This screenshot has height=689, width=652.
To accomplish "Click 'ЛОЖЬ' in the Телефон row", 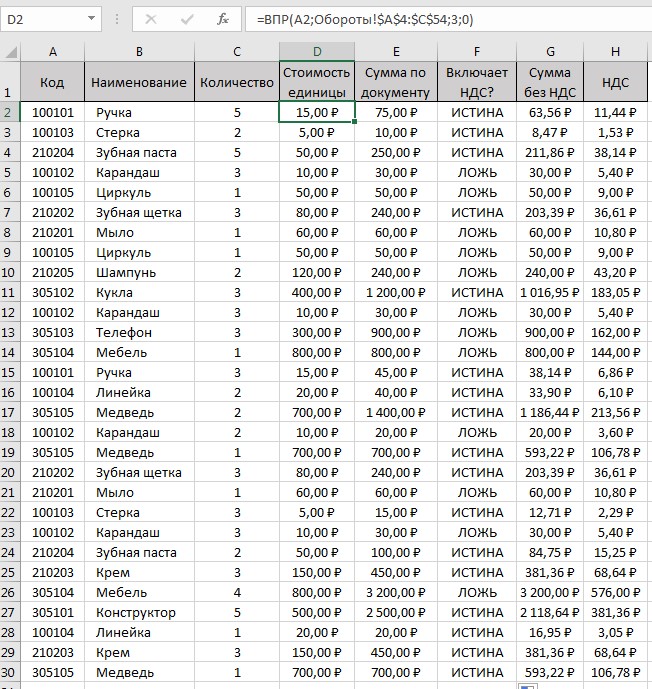I will coord(477,333).
